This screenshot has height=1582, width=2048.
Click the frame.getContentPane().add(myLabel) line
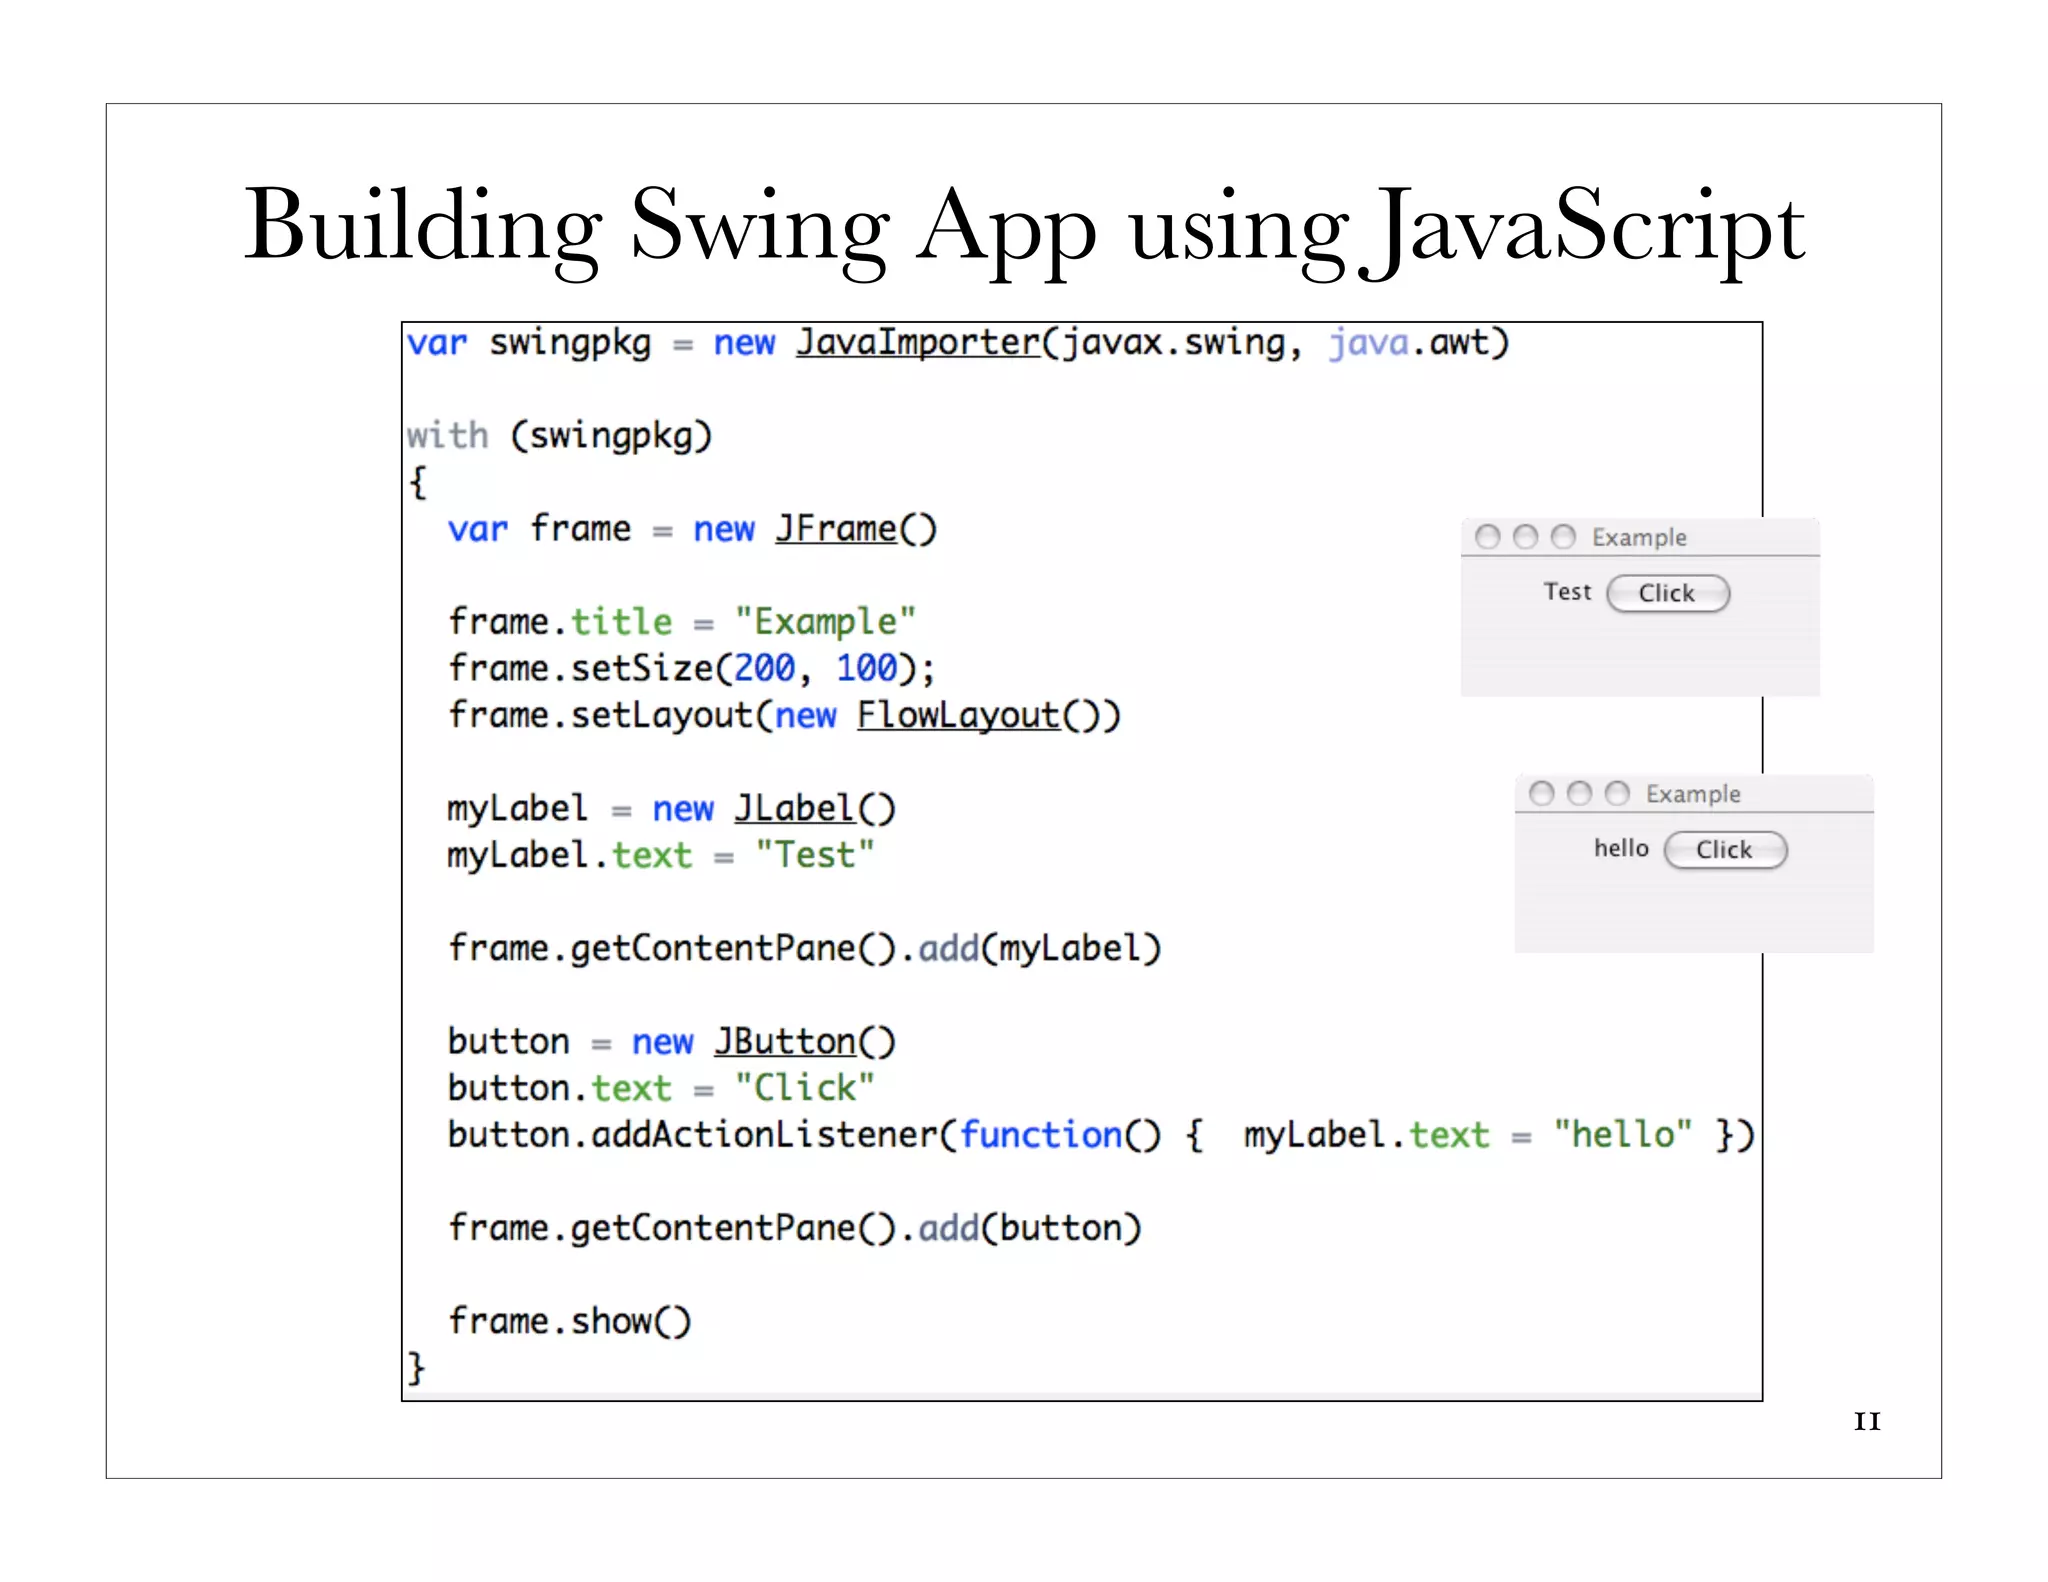[x=804, y=948]
